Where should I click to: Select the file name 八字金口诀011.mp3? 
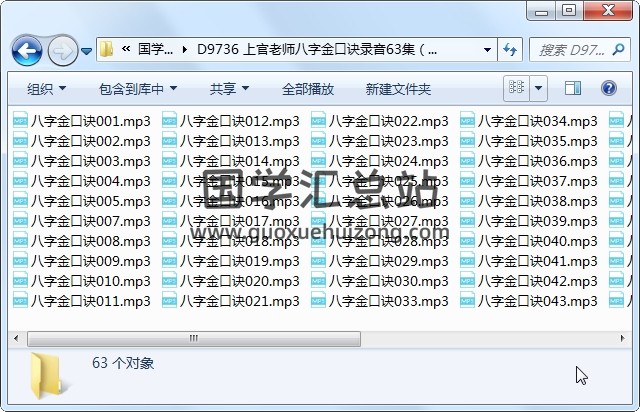point(91,301)
